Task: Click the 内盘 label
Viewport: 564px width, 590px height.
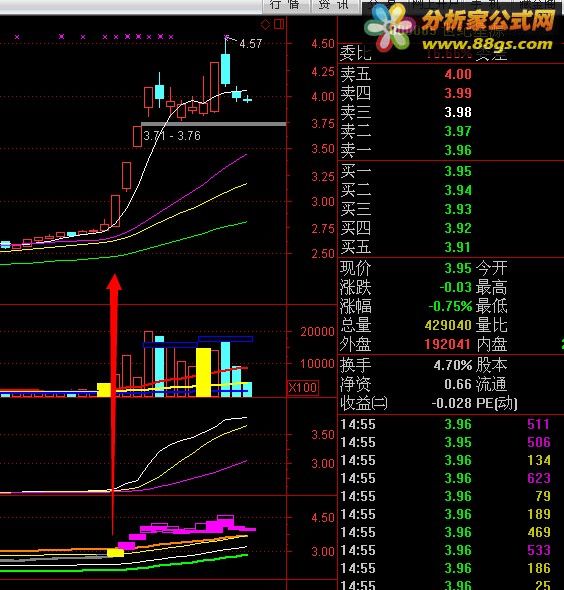Action: point(491,344)
